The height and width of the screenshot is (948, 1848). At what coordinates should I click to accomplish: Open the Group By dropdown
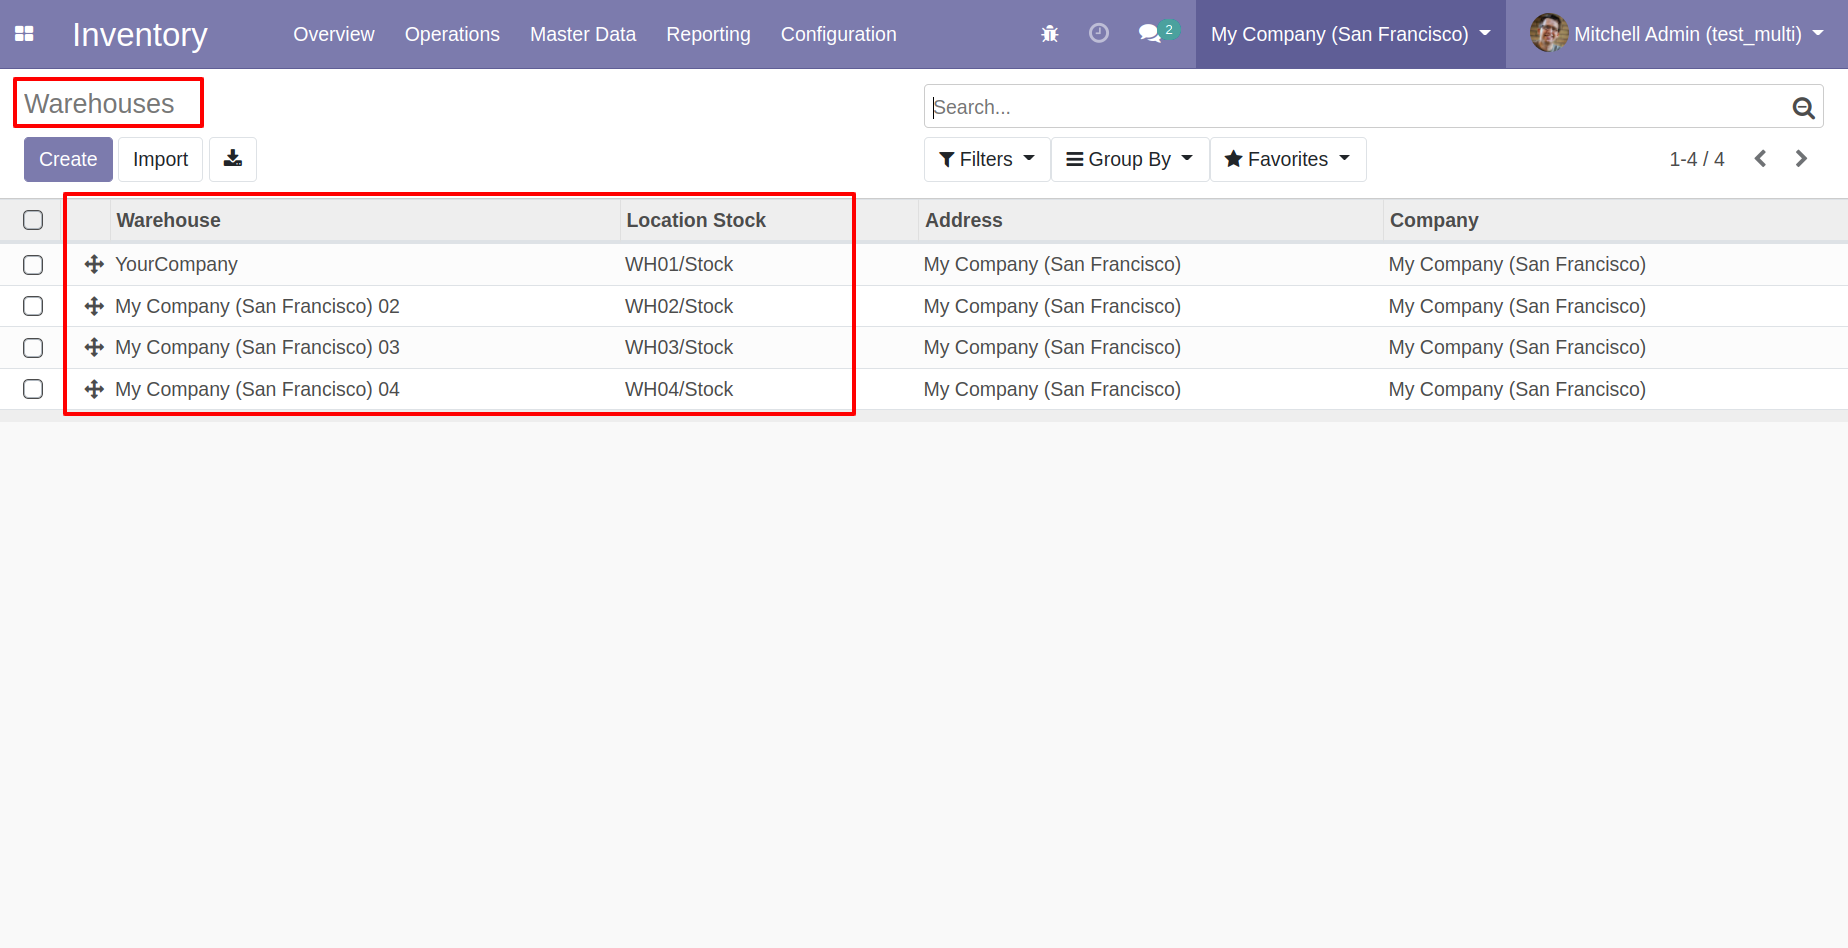(x=1130, y=159)
